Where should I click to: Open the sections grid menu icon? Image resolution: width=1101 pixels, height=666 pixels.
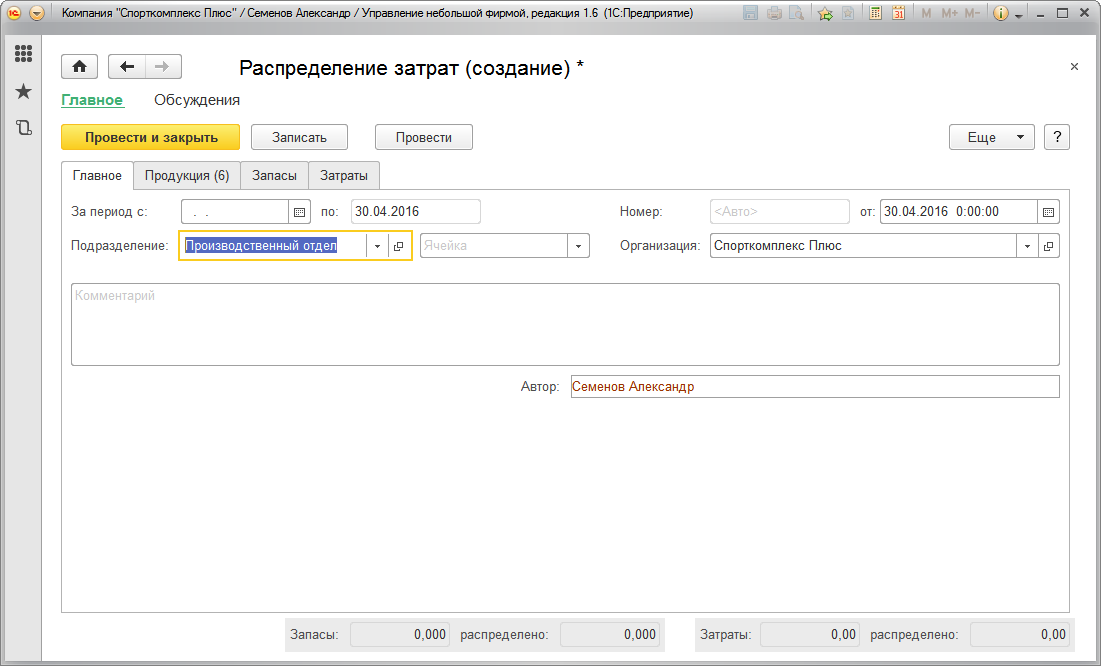pos(23,54)
